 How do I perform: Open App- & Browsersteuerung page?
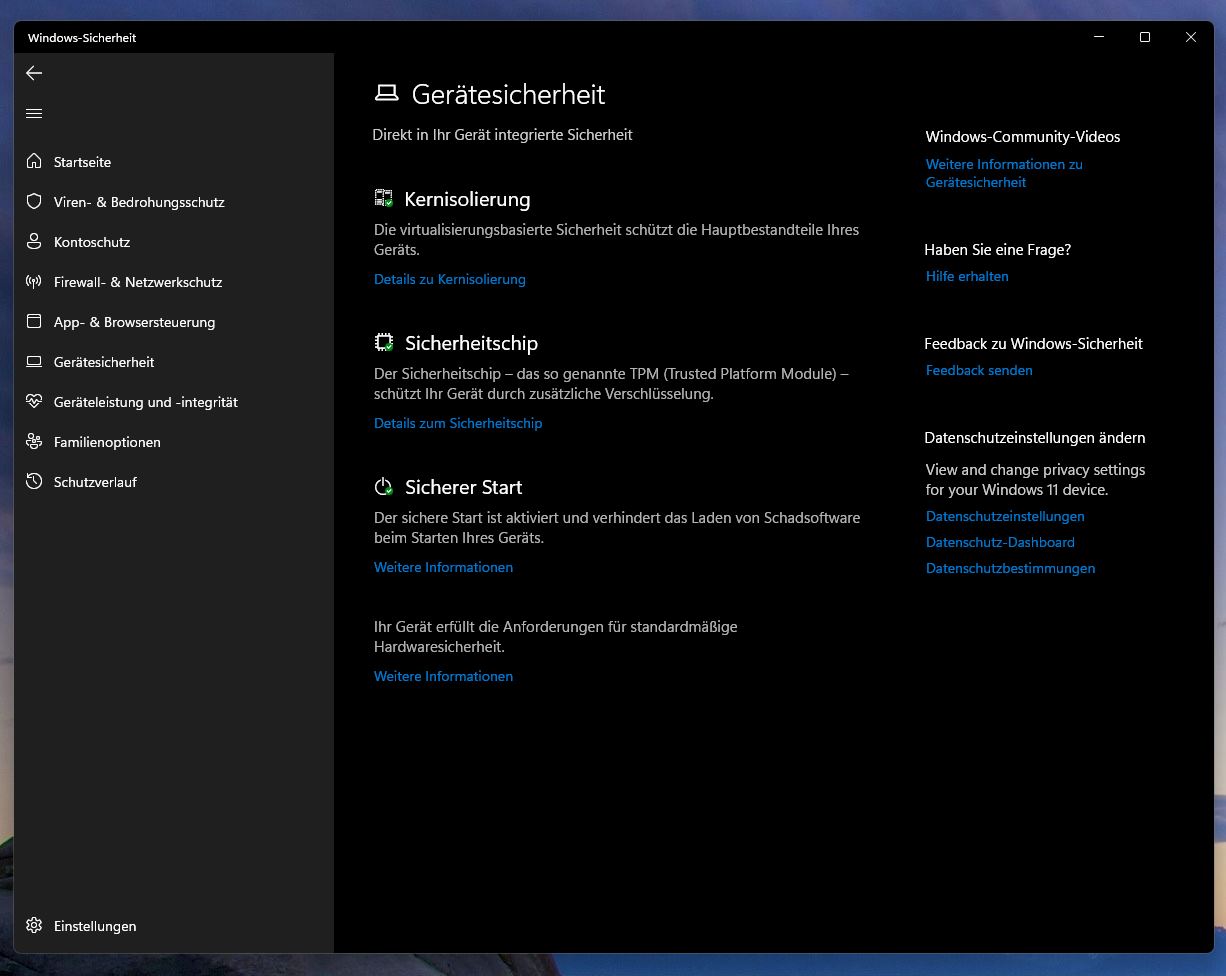(134, 322)
